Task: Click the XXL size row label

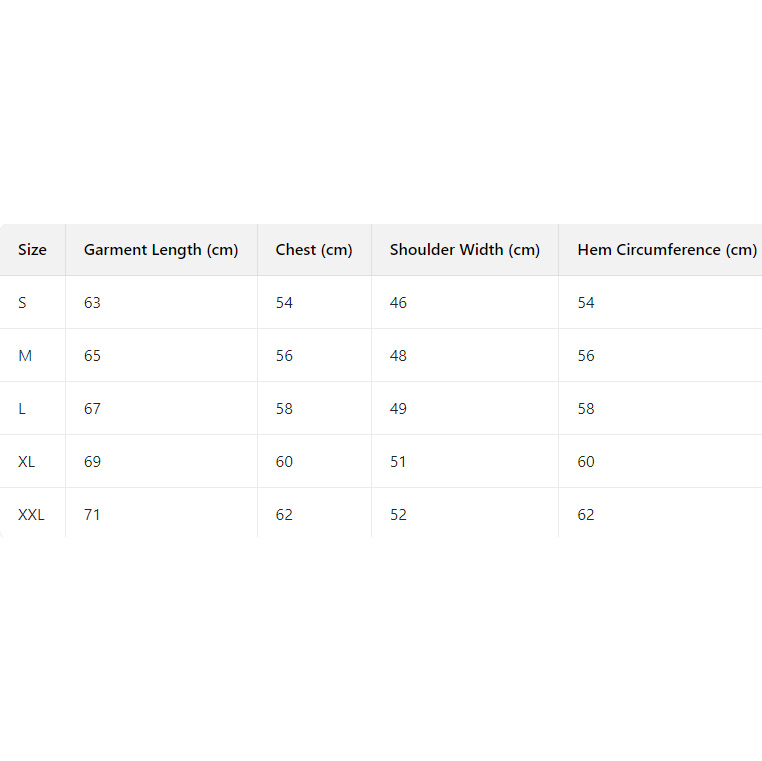Action: 31,515
